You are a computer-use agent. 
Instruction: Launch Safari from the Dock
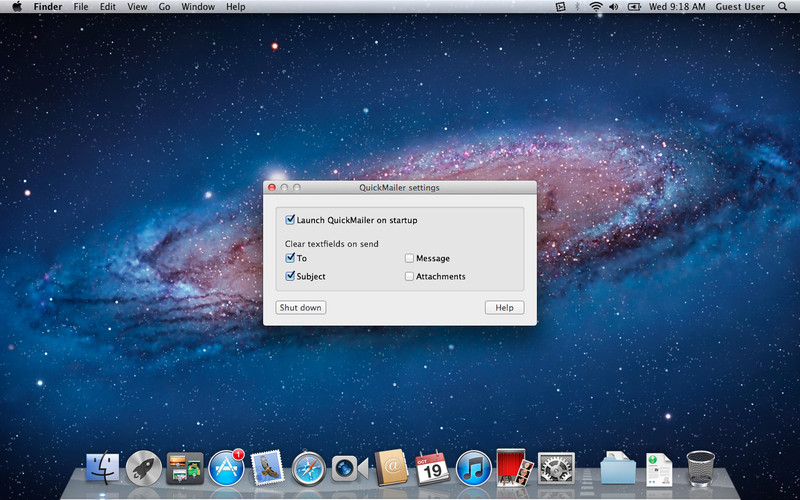(309, 468)
